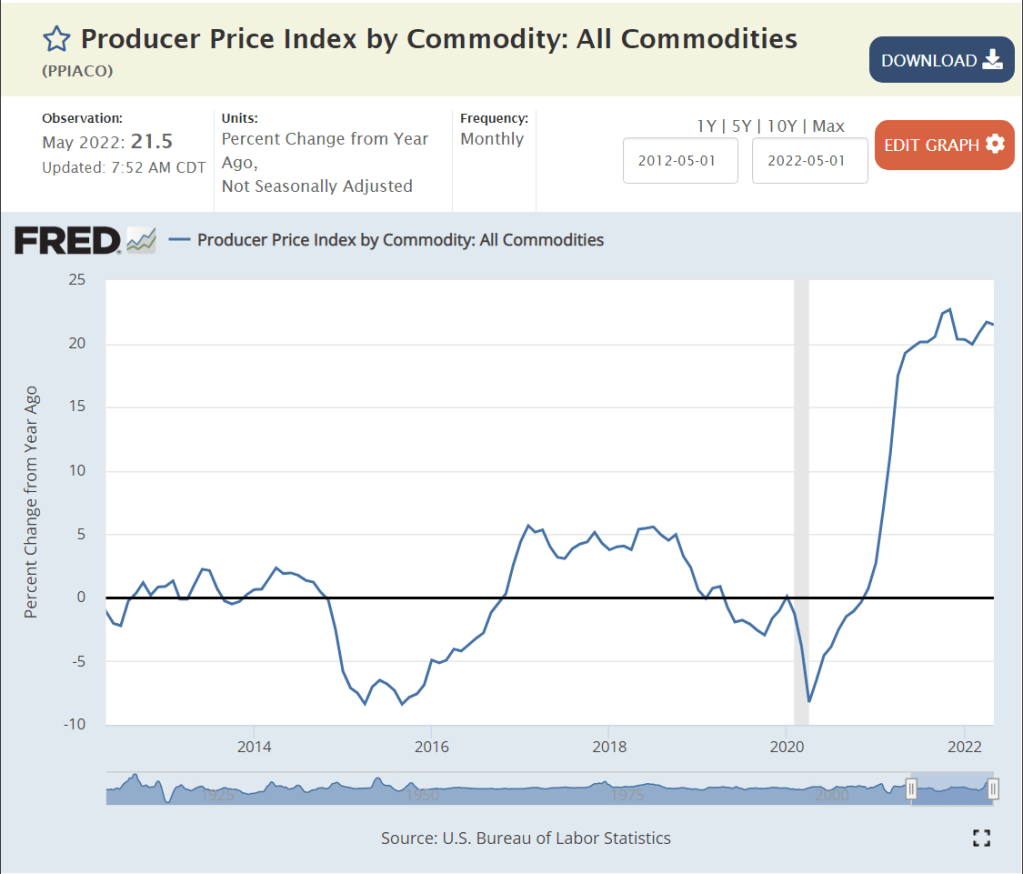Viewport: 1023px width, 874px height.
Task: Show the Max date range
Action: [828, 126]
